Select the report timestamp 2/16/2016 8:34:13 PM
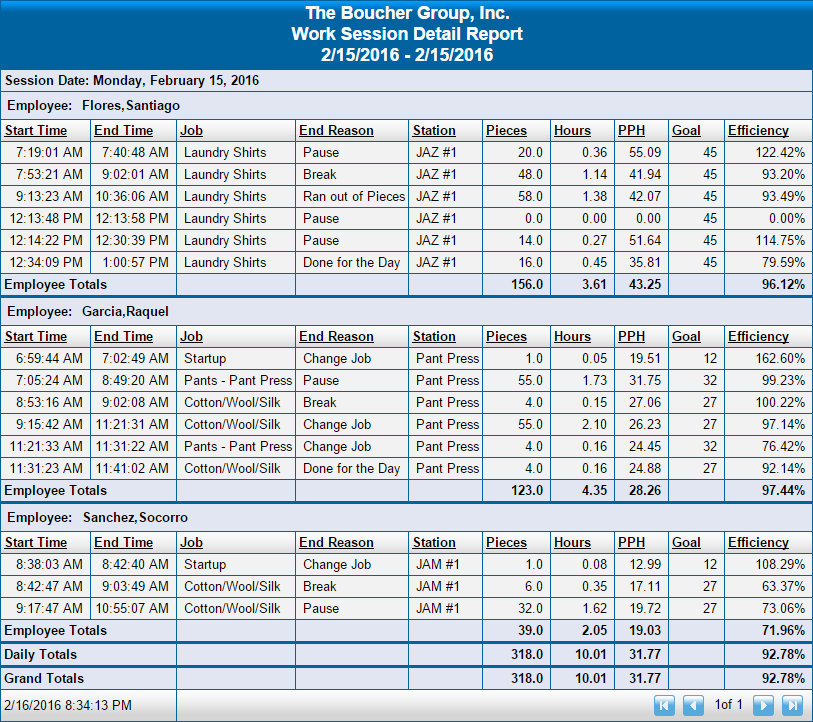The height and width of the screenshot is (722, 813). pyautogui.click(x=68, y=705)
